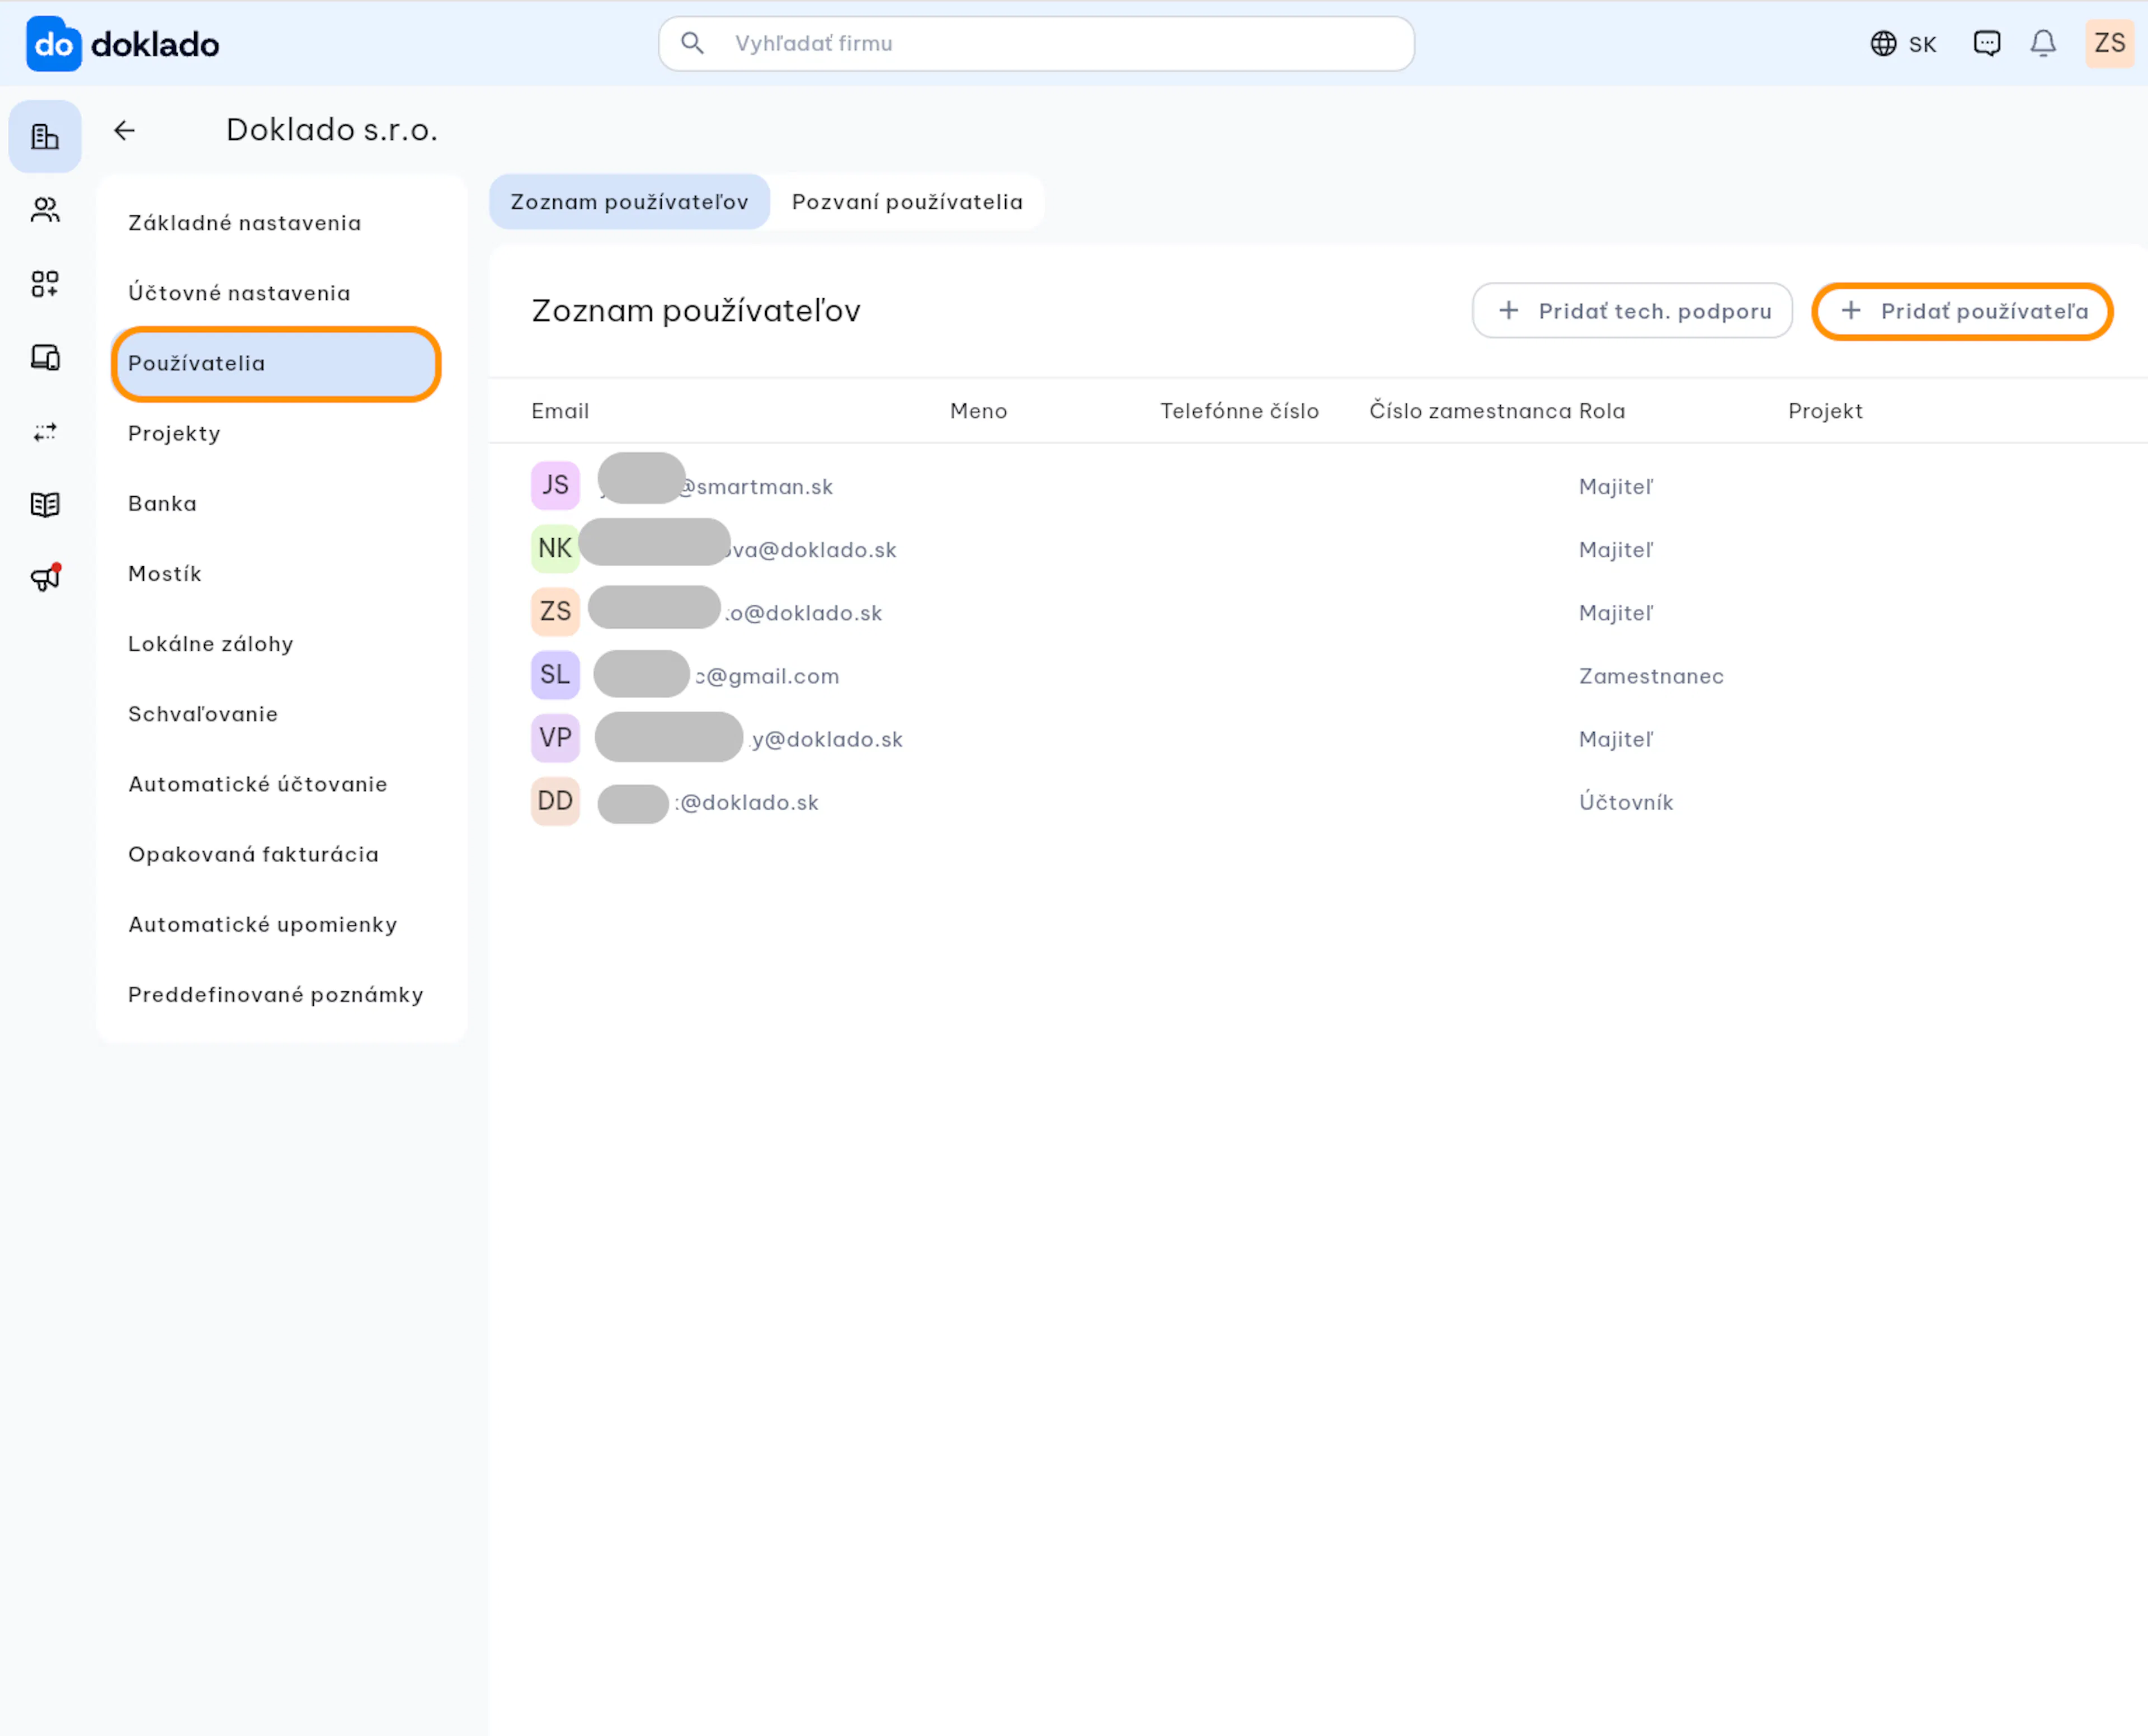This screenshot has height=1736, width=2148.
Task: Open Automatické upomienky settings
Action: 263,924
